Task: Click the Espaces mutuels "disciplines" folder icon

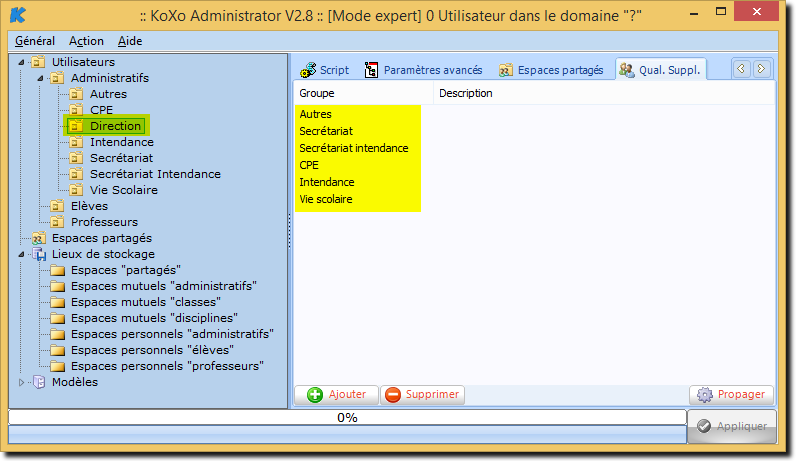Action: click(57, 318)
